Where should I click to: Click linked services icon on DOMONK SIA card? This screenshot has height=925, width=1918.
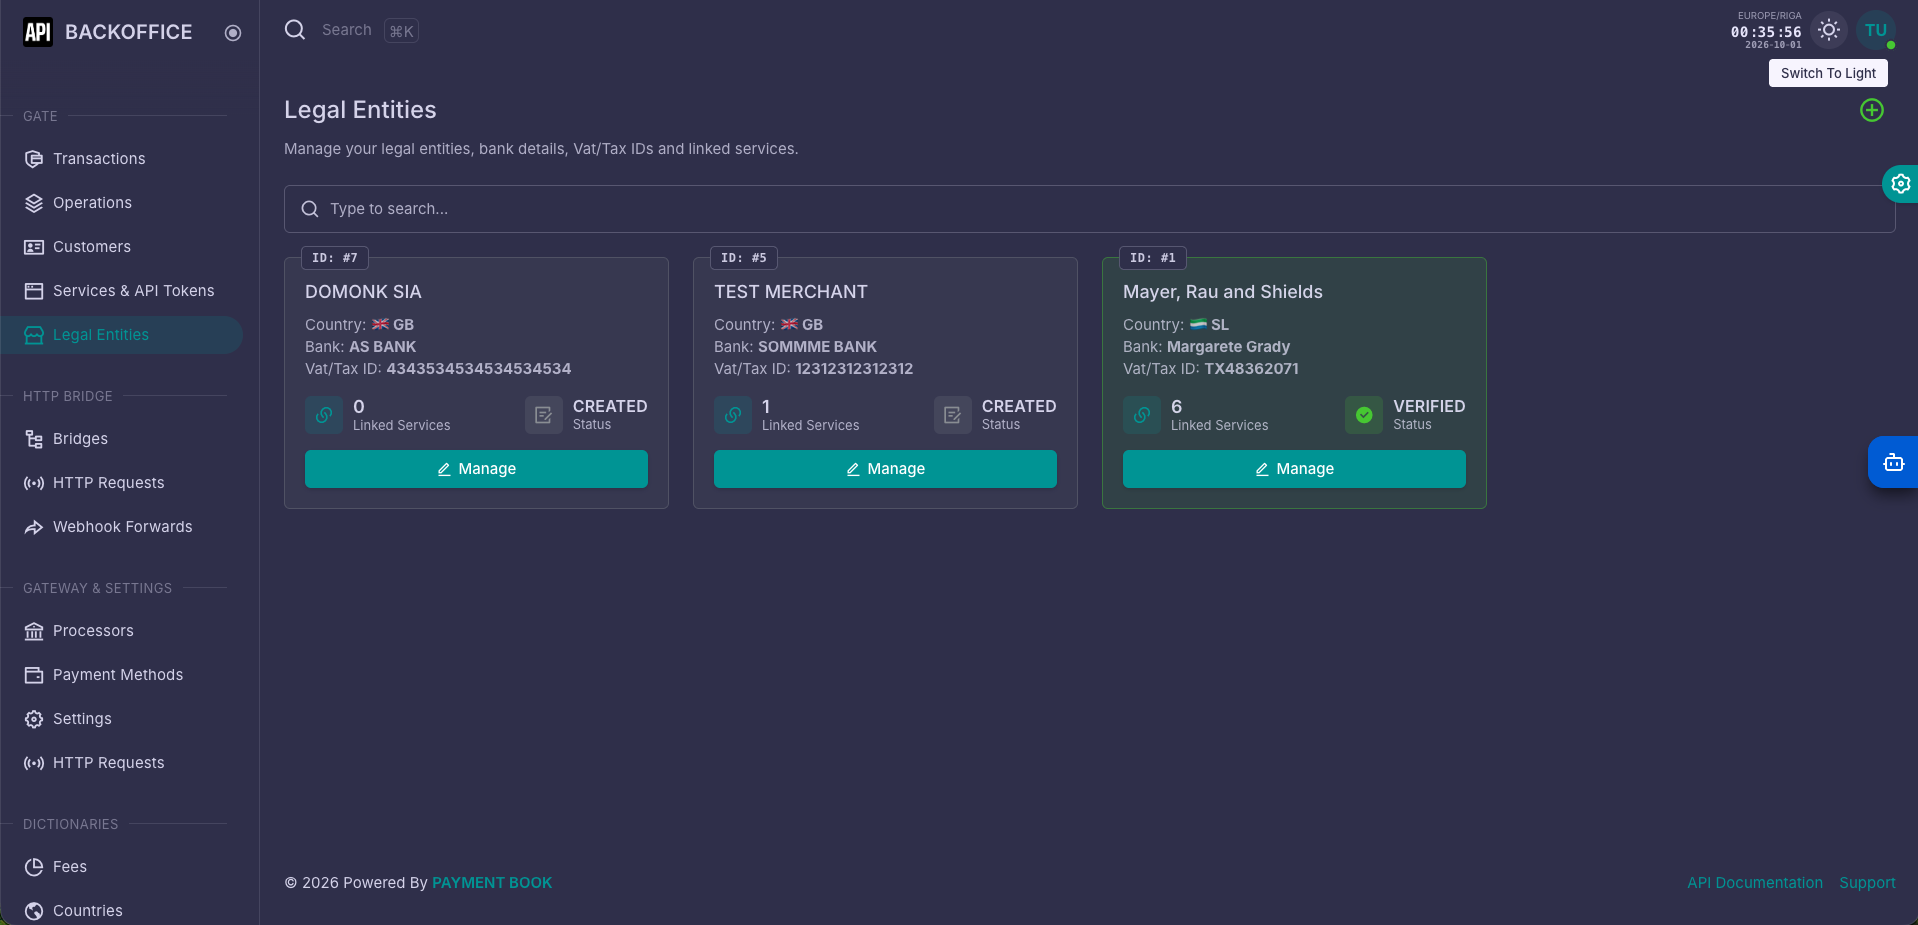324,415
